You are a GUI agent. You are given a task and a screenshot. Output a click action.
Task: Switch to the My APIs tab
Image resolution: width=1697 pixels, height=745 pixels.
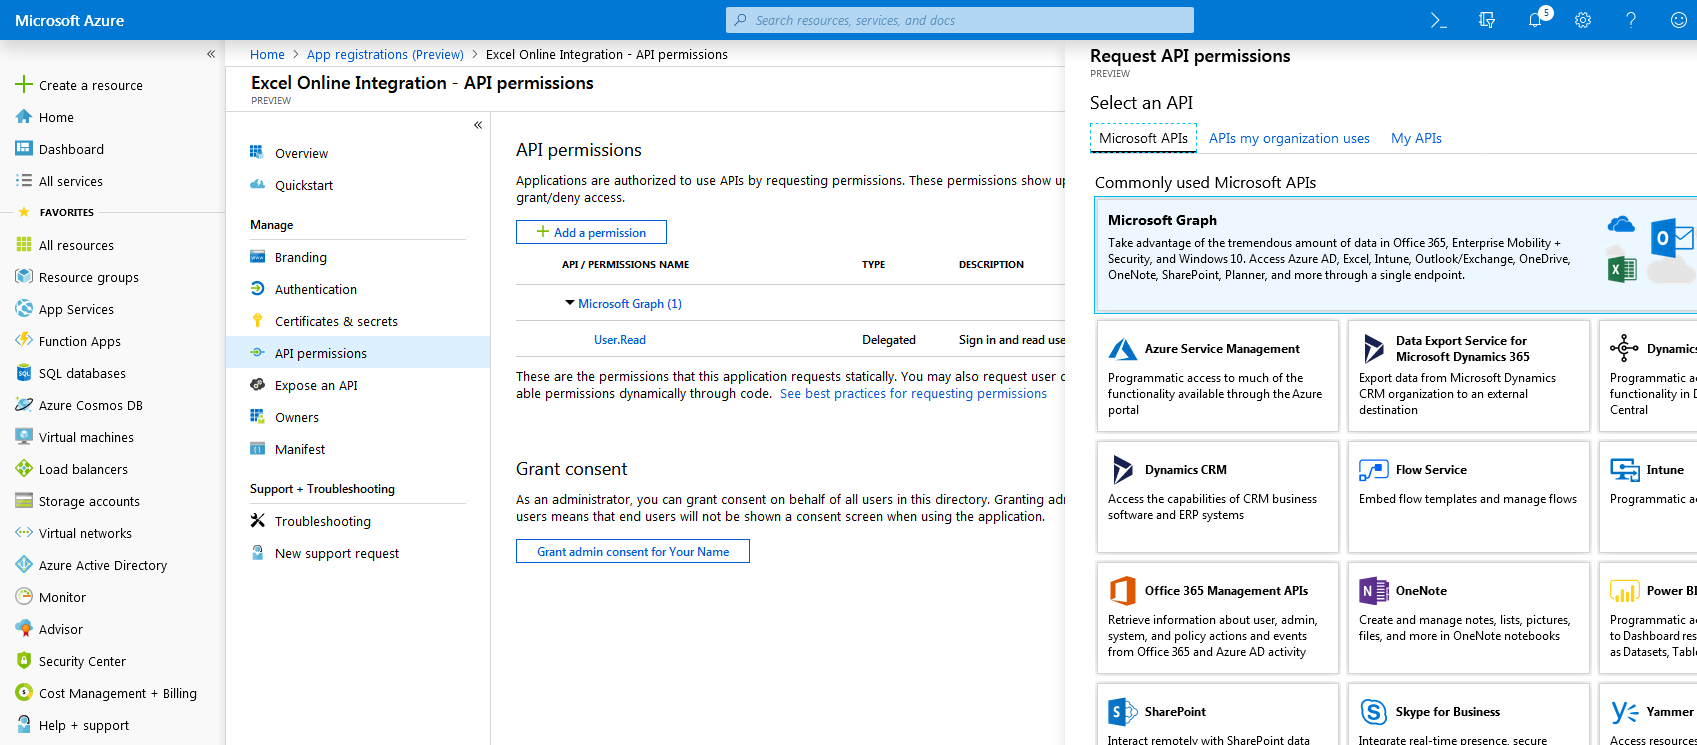(1416, 138)
